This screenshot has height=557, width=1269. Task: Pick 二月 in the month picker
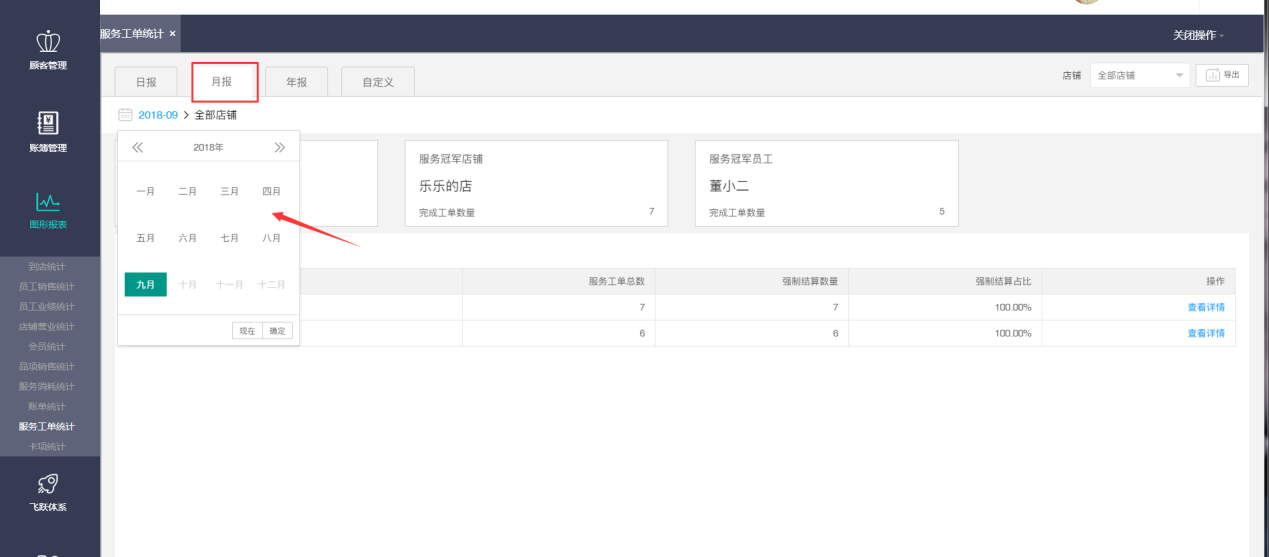[187, 191]
